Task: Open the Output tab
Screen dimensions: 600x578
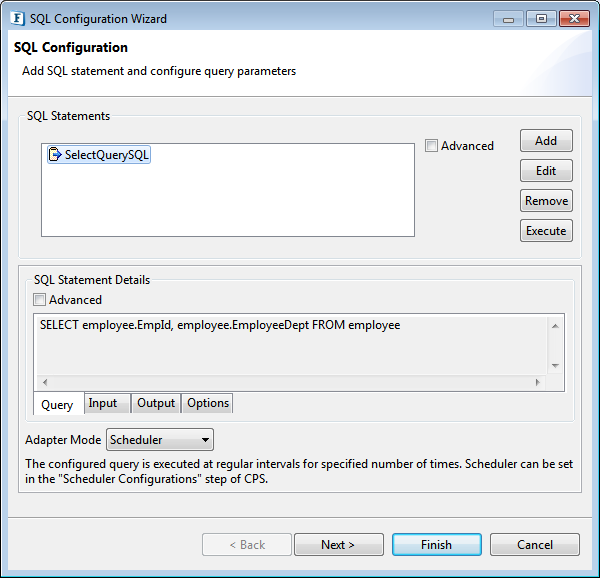Action: (x=156, y=403)
